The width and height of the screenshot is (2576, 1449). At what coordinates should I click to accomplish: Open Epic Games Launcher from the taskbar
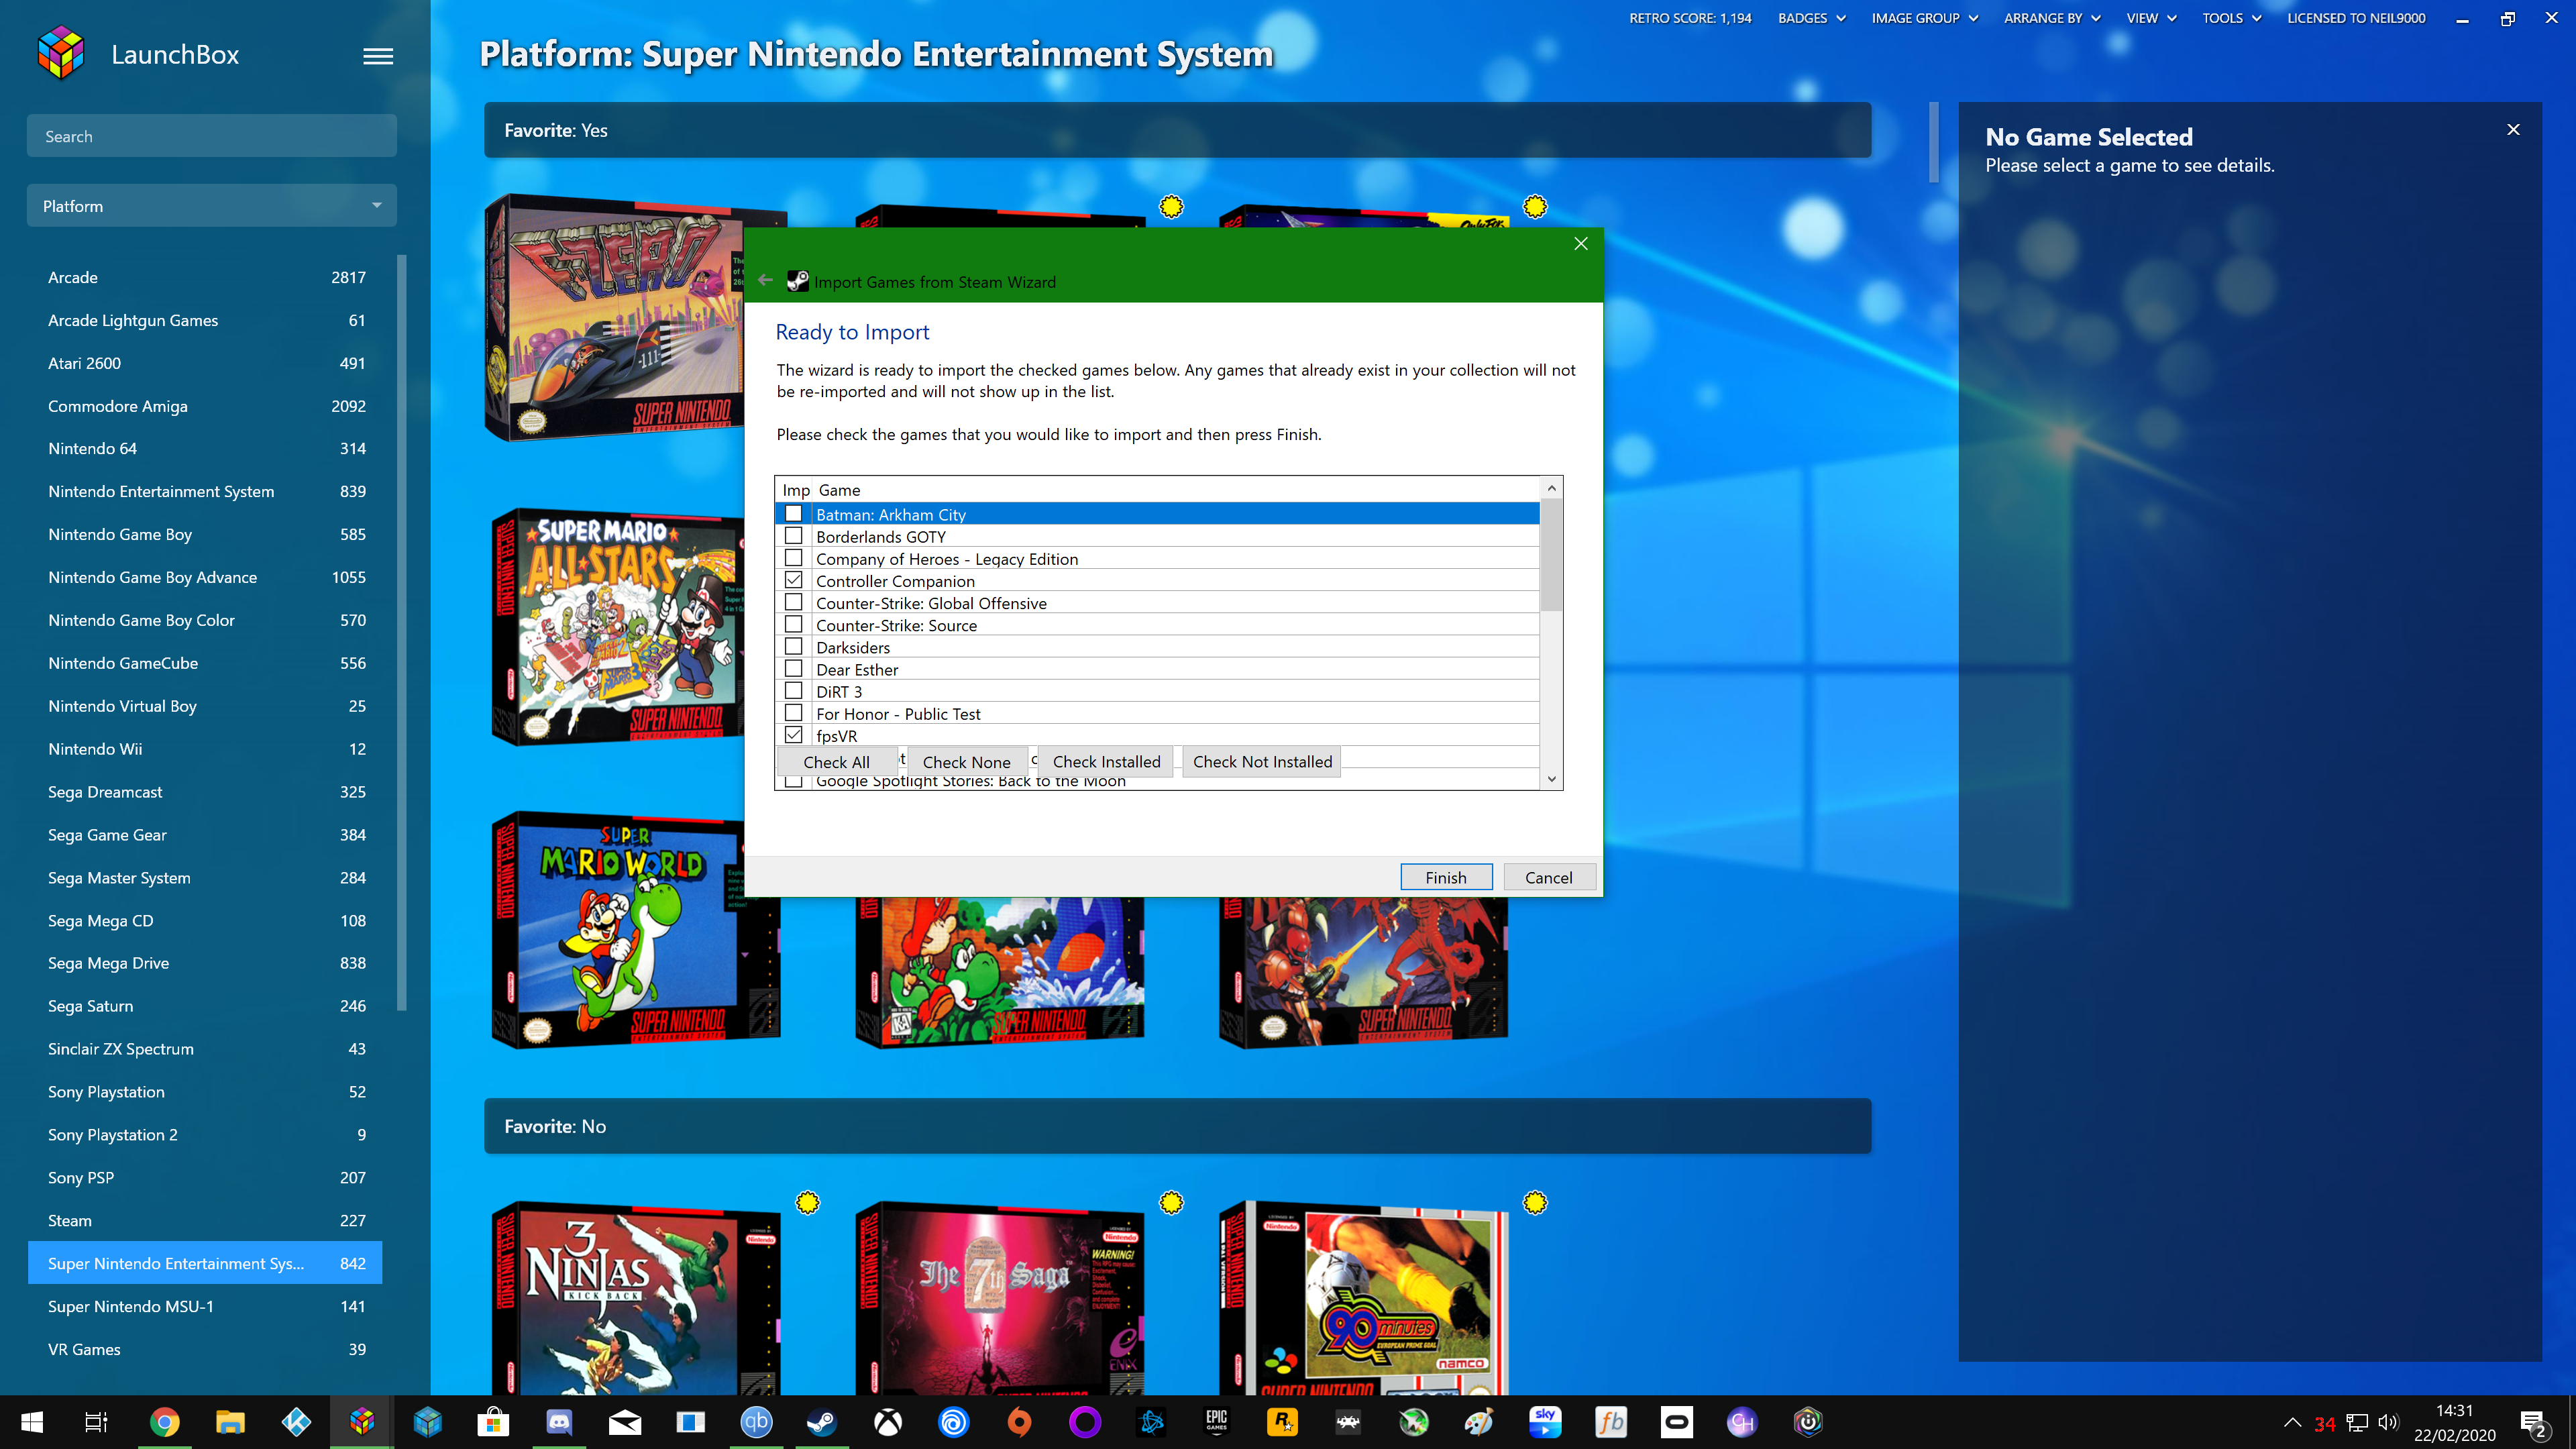click(x=1216, y=1422)
